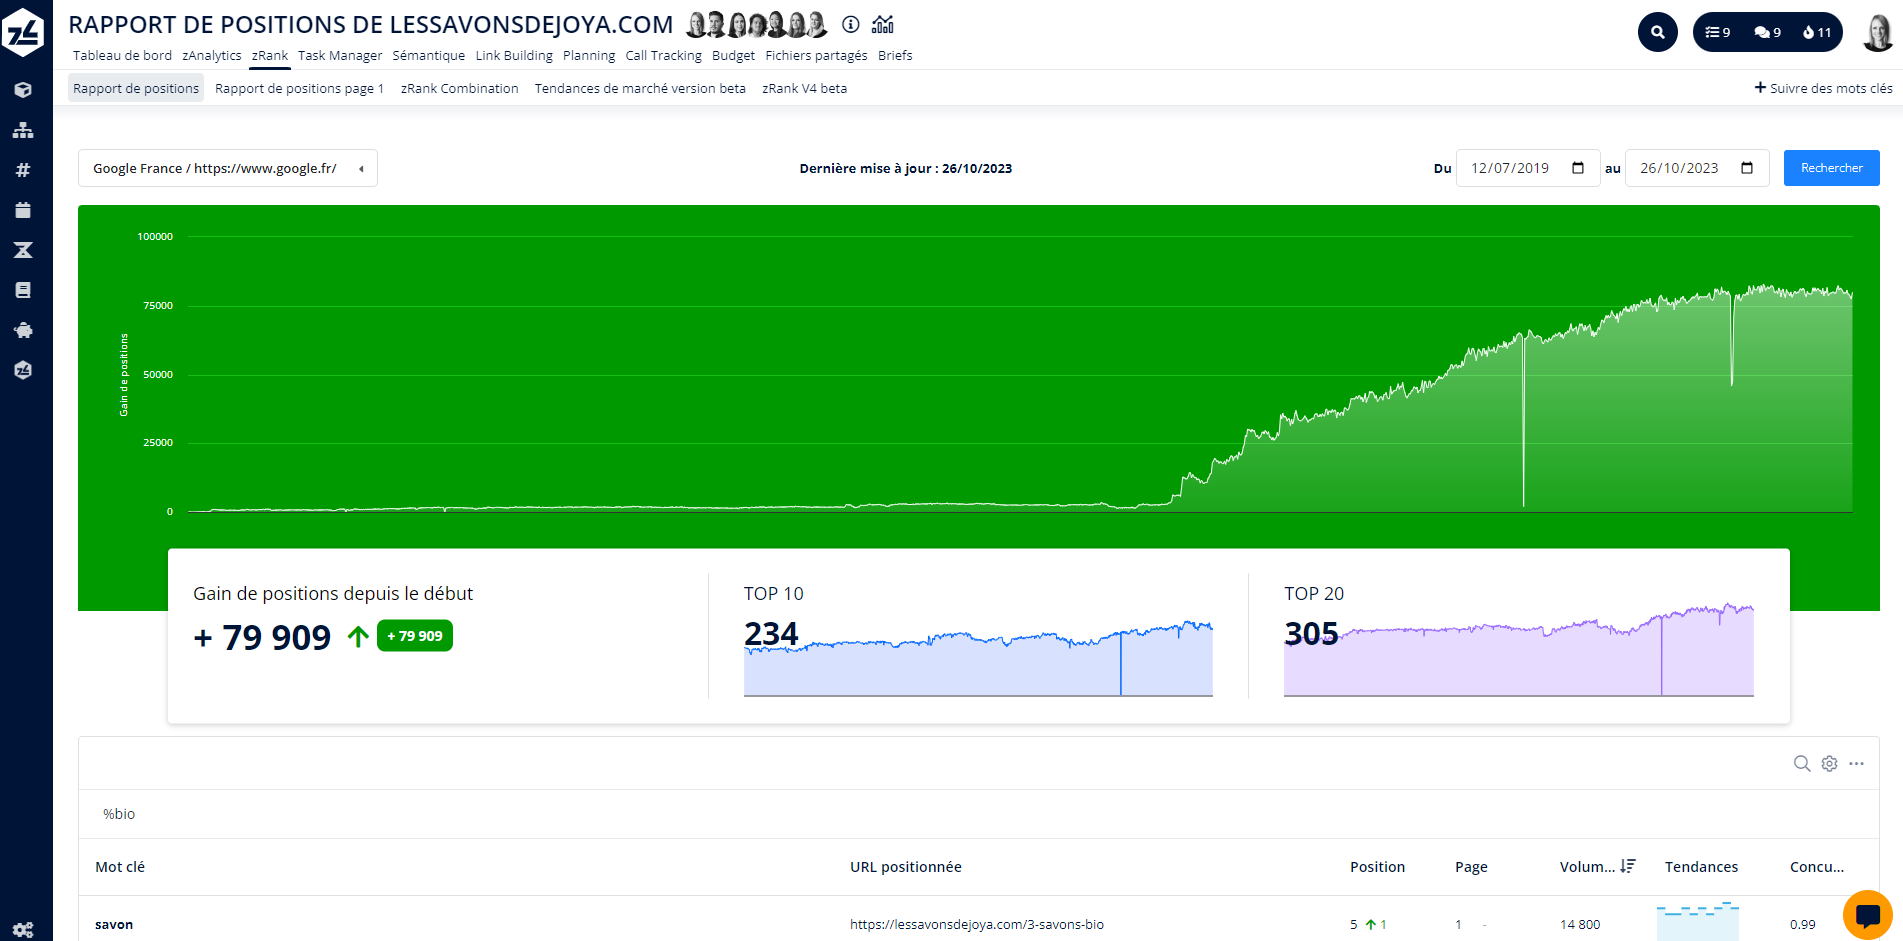This screenshot has width=1903, height=941.
Task: Click the savon keyword row
Action: [979, 920]
